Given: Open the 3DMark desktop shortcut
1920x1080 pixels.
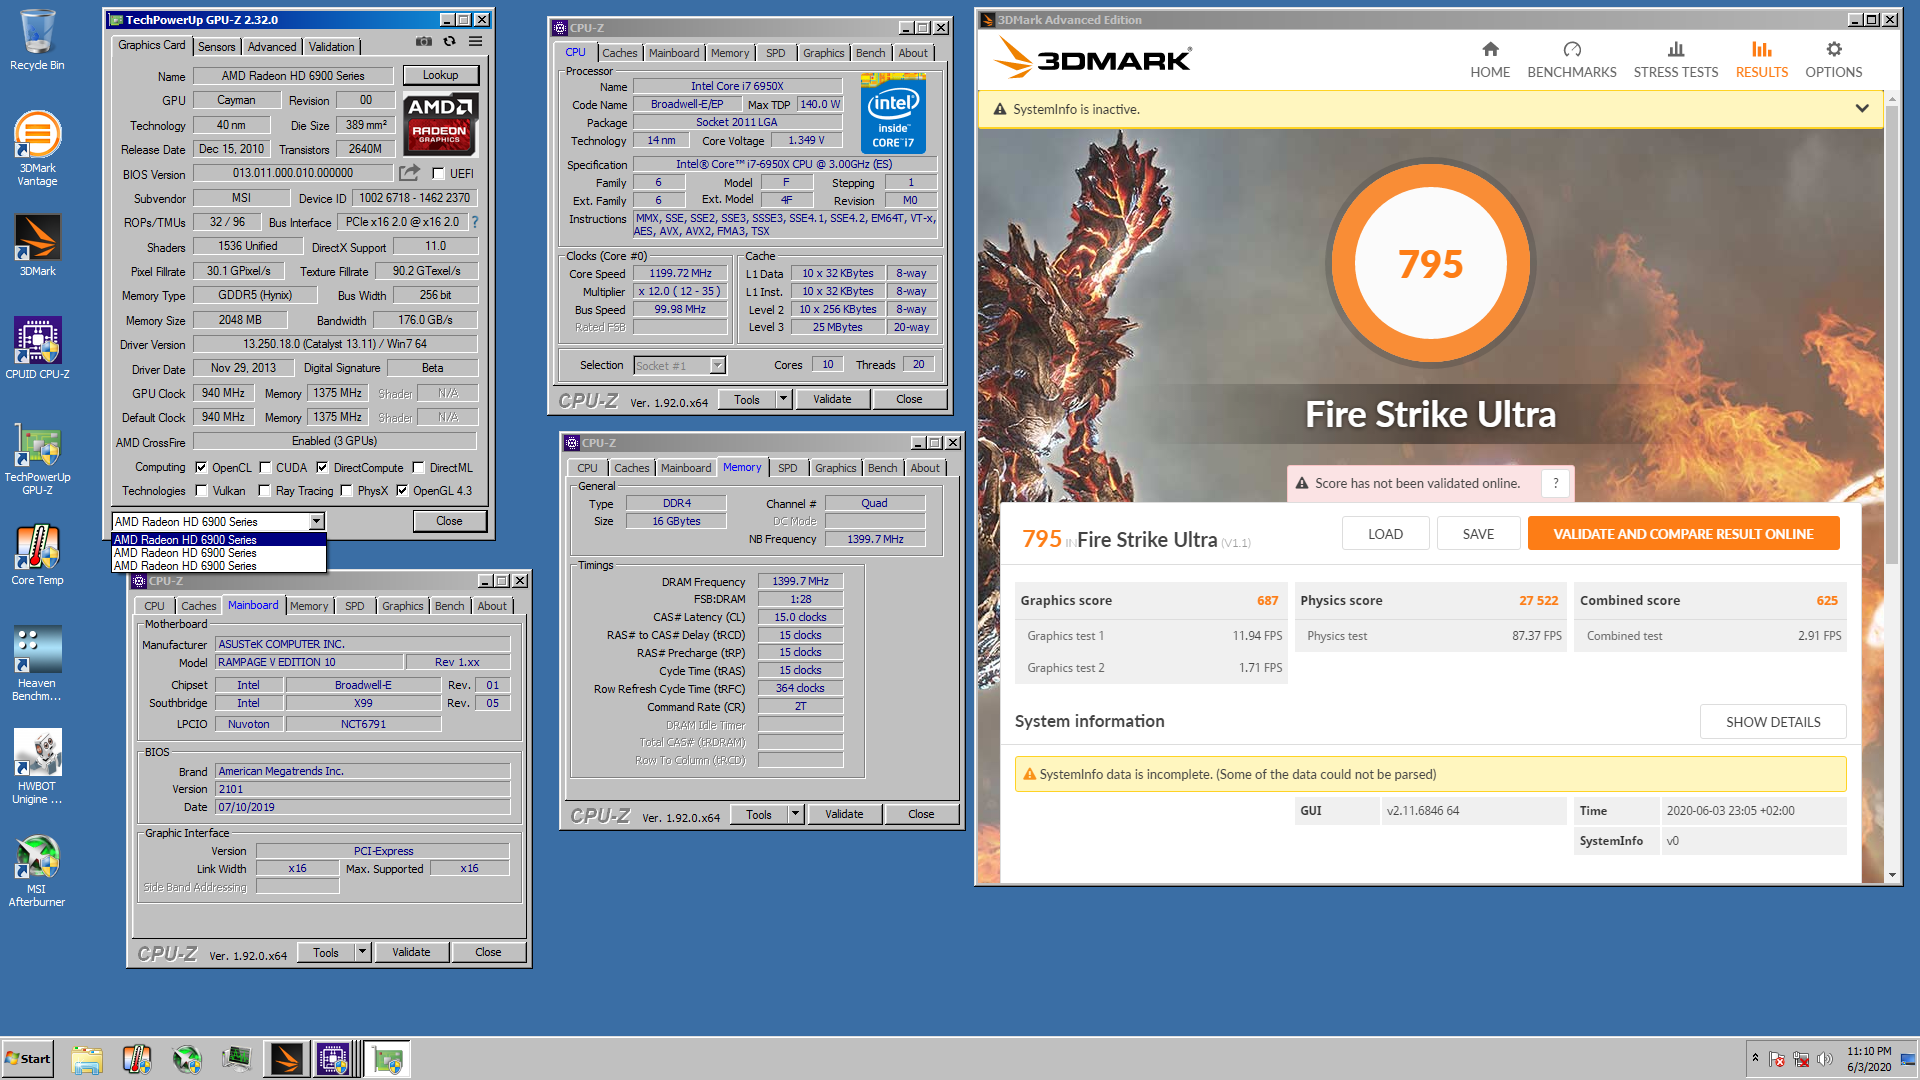Looking at the screenshot, I should 37,245.
